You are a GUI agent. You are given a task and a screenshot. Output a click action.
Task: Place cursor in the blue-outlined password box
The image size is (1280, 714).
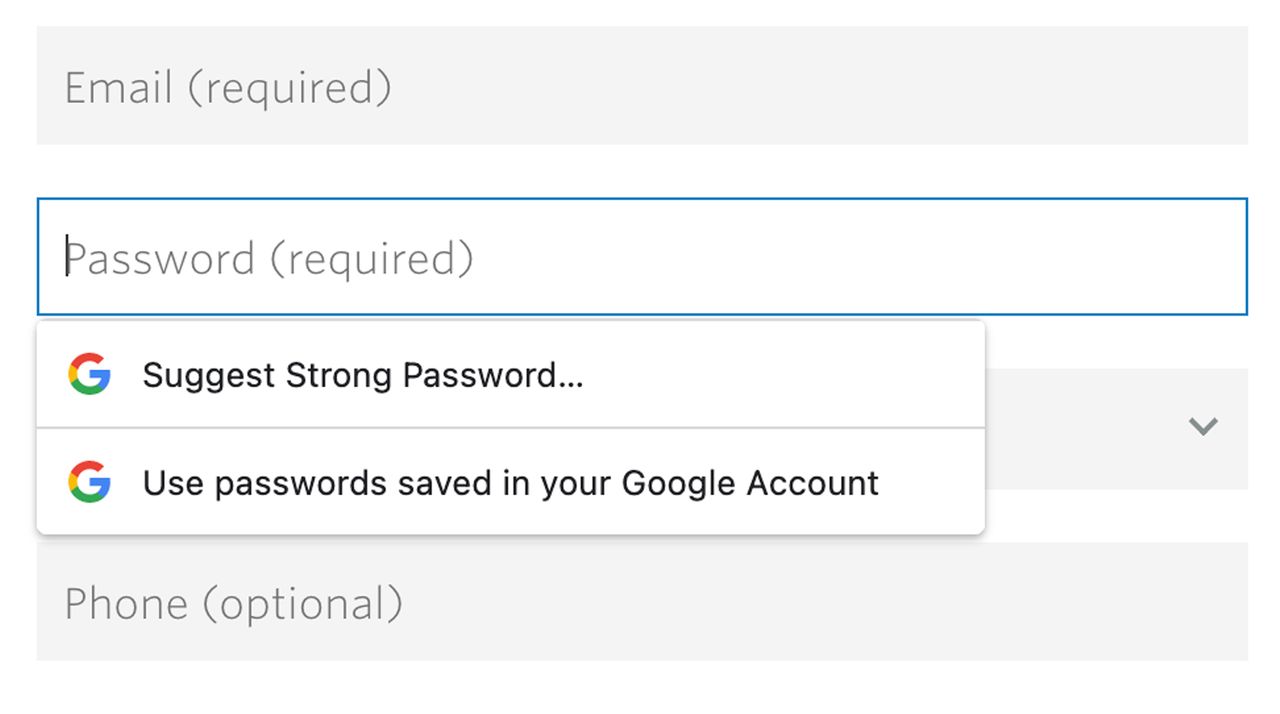pyautogui.click(x=642, y=257)
